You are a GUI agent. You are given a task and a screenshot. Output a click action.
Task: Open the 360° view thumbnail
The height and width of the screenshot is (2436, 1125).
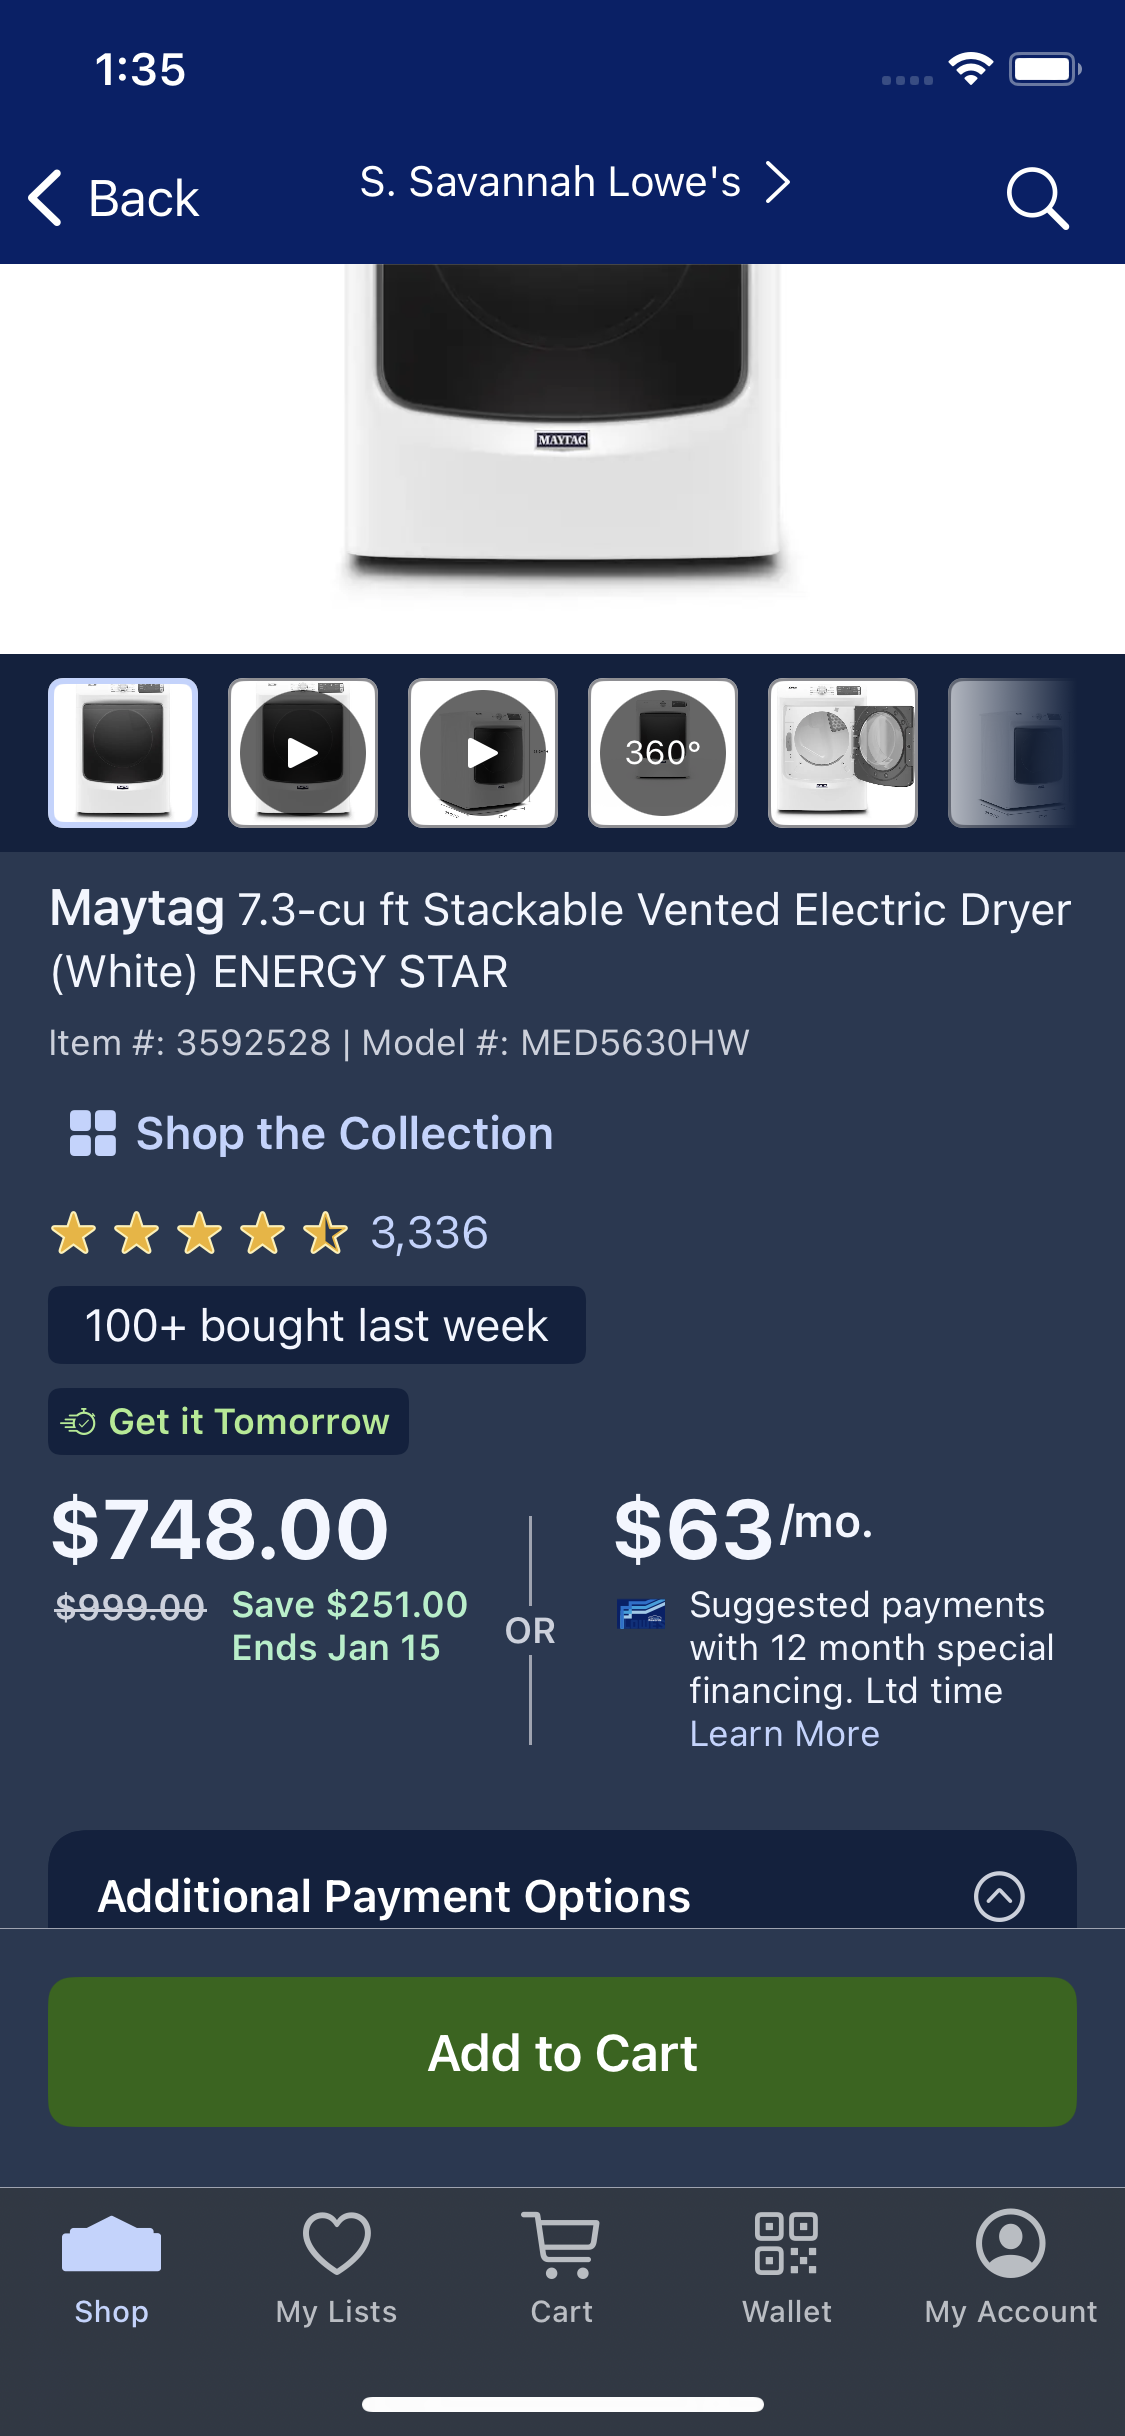pyautogui.click(x=663, y=753)
